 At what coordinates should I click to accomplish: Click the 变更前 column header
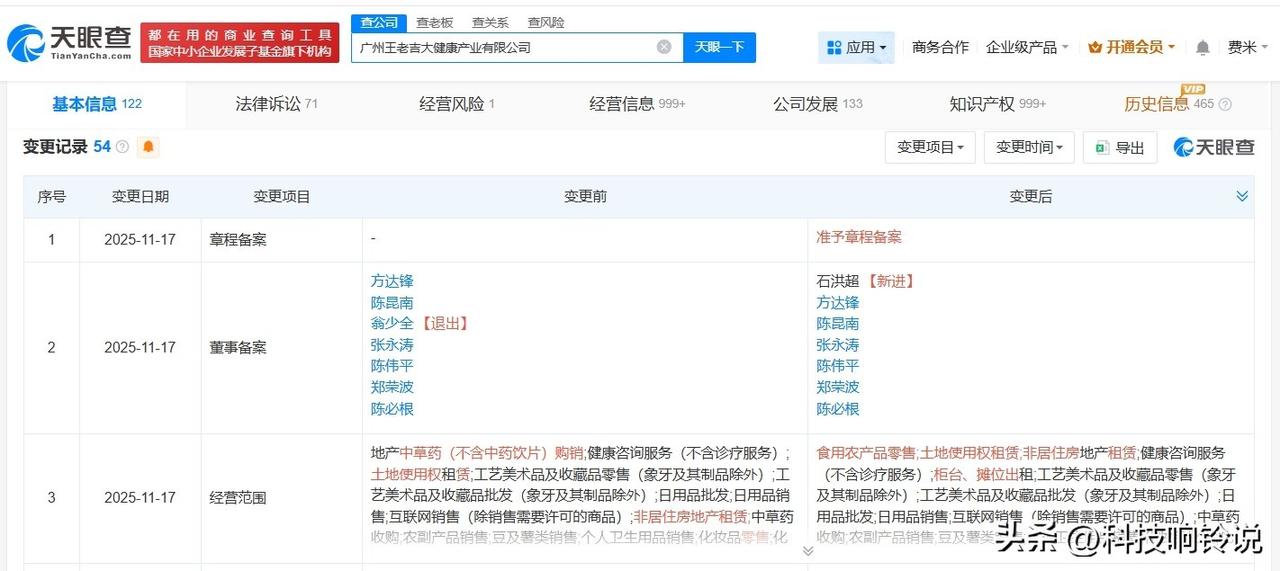[x=585, y=197]
